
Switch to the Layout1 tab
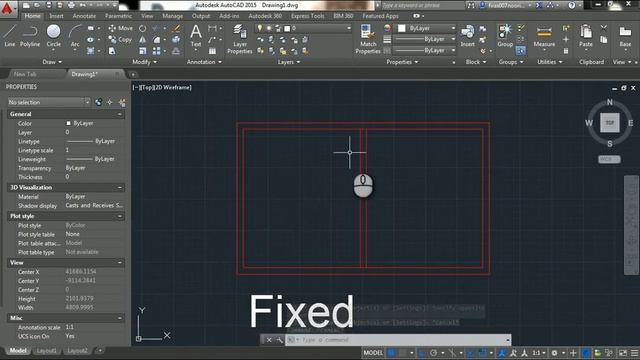click(46, 351)
